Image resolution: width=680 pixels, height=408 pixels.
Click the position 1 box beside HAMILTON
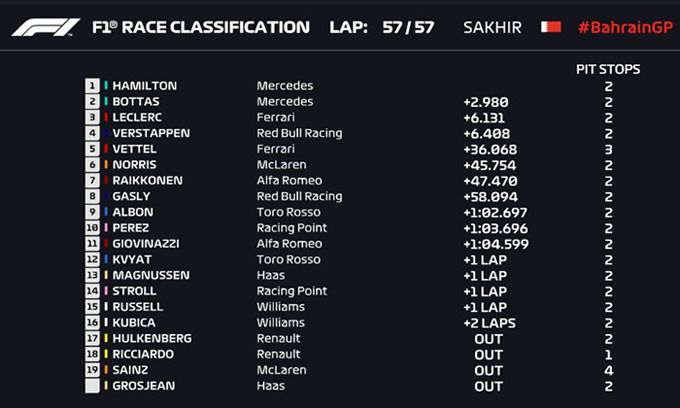pos(92,86)
